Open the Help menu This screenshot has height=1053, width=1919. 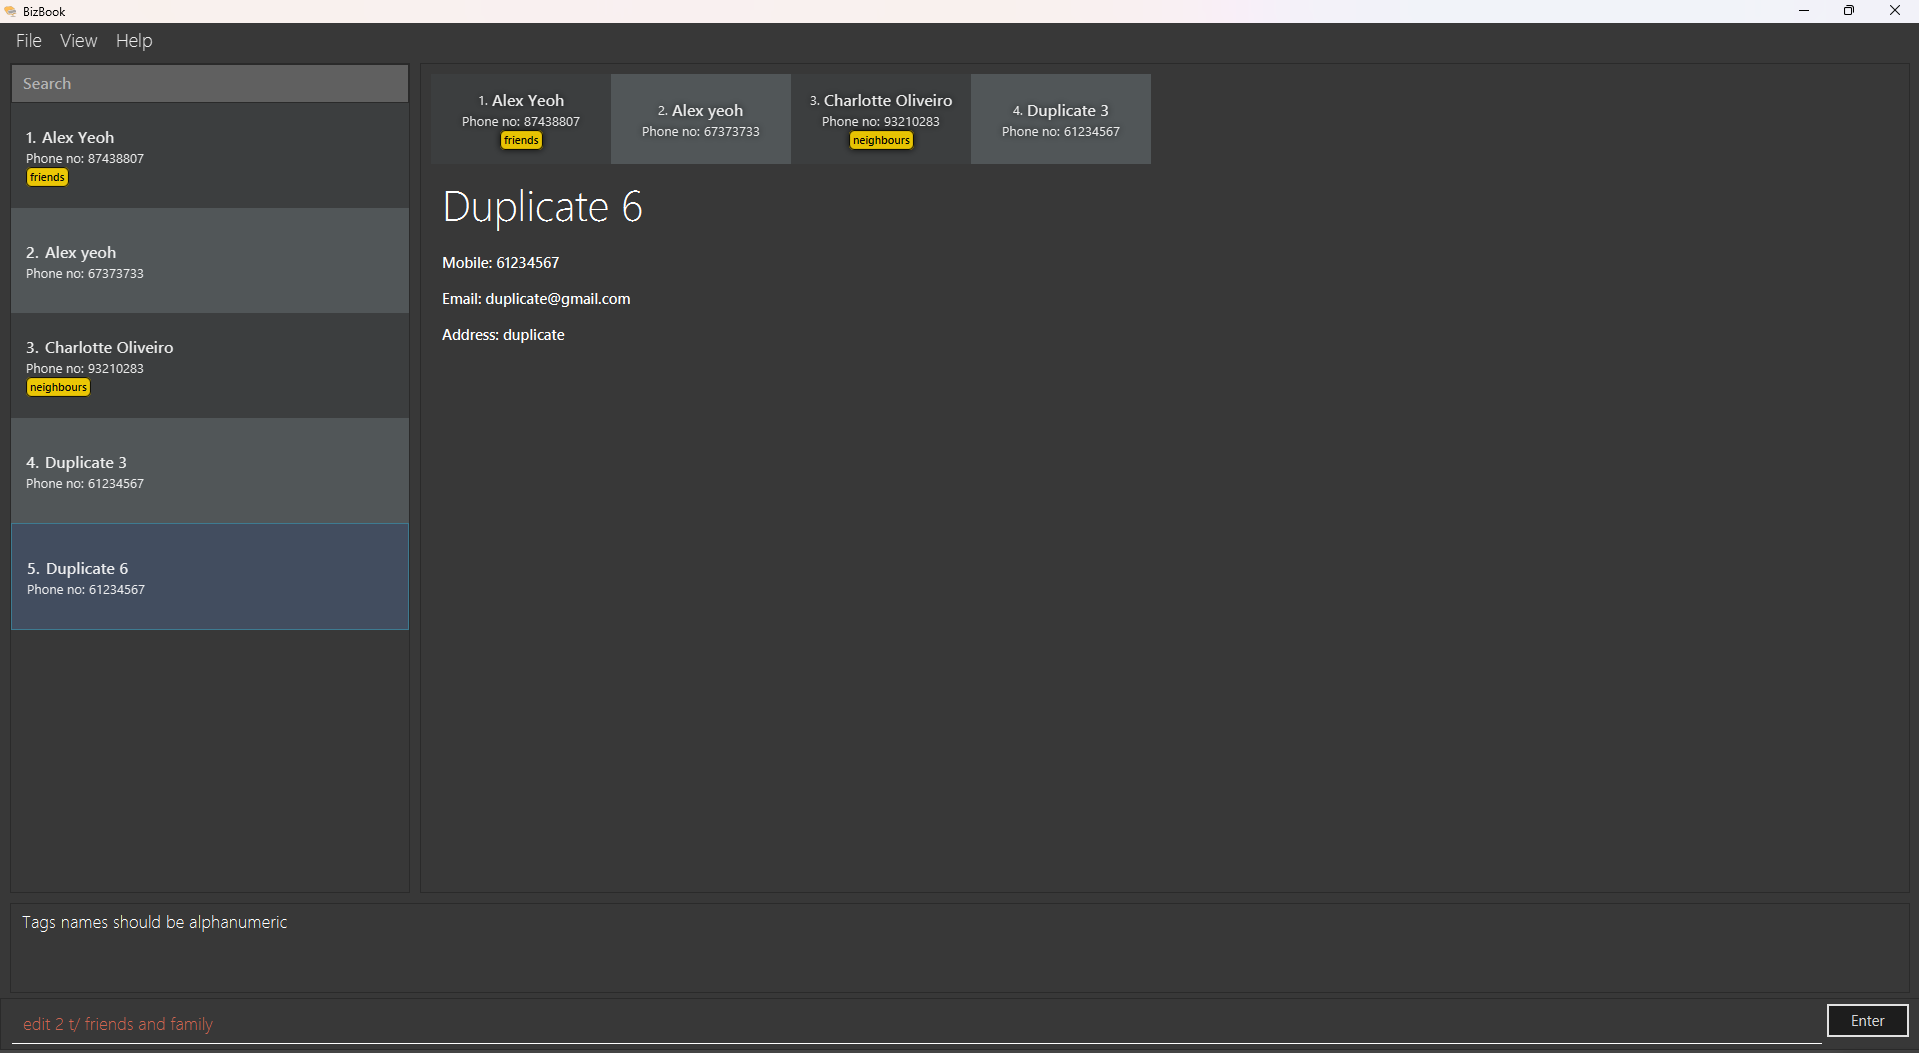[134, 41]
